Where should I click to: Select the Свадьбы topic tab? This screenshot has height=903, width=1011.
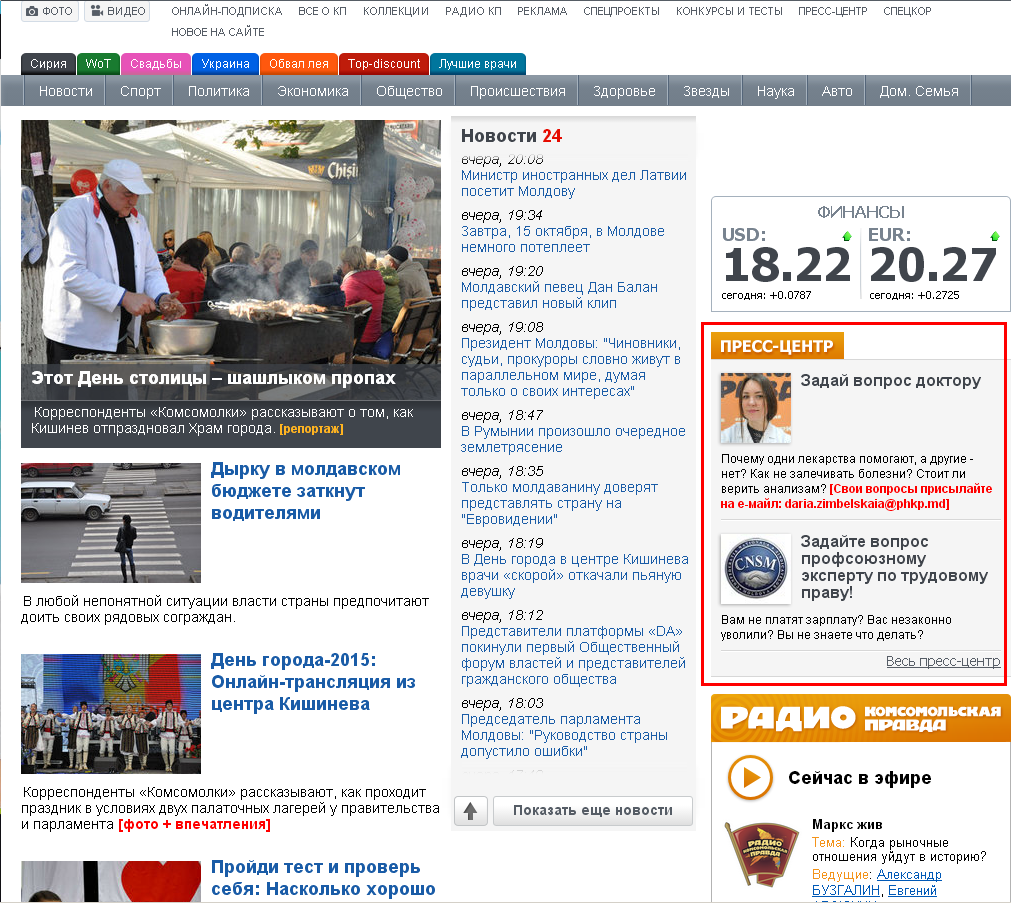click(156, 64)
